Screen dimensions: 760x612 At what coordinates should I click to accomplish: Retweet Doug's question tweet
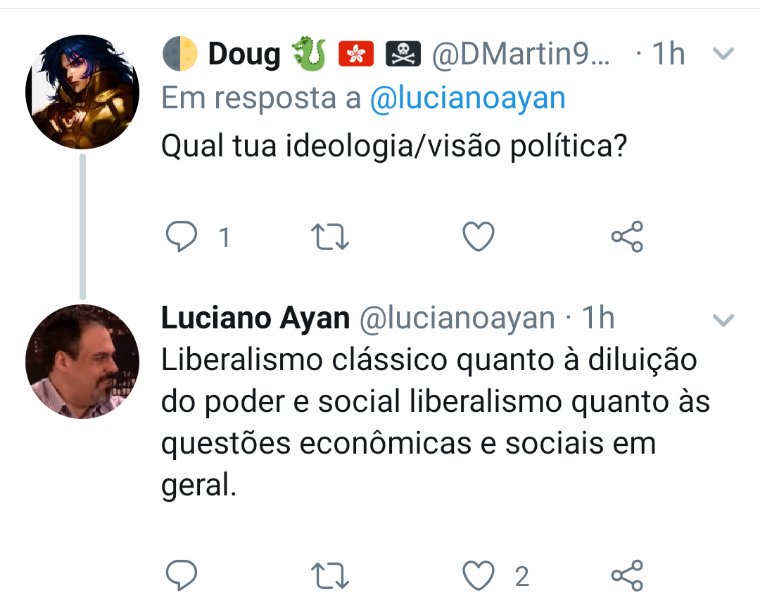click(329, 236)
